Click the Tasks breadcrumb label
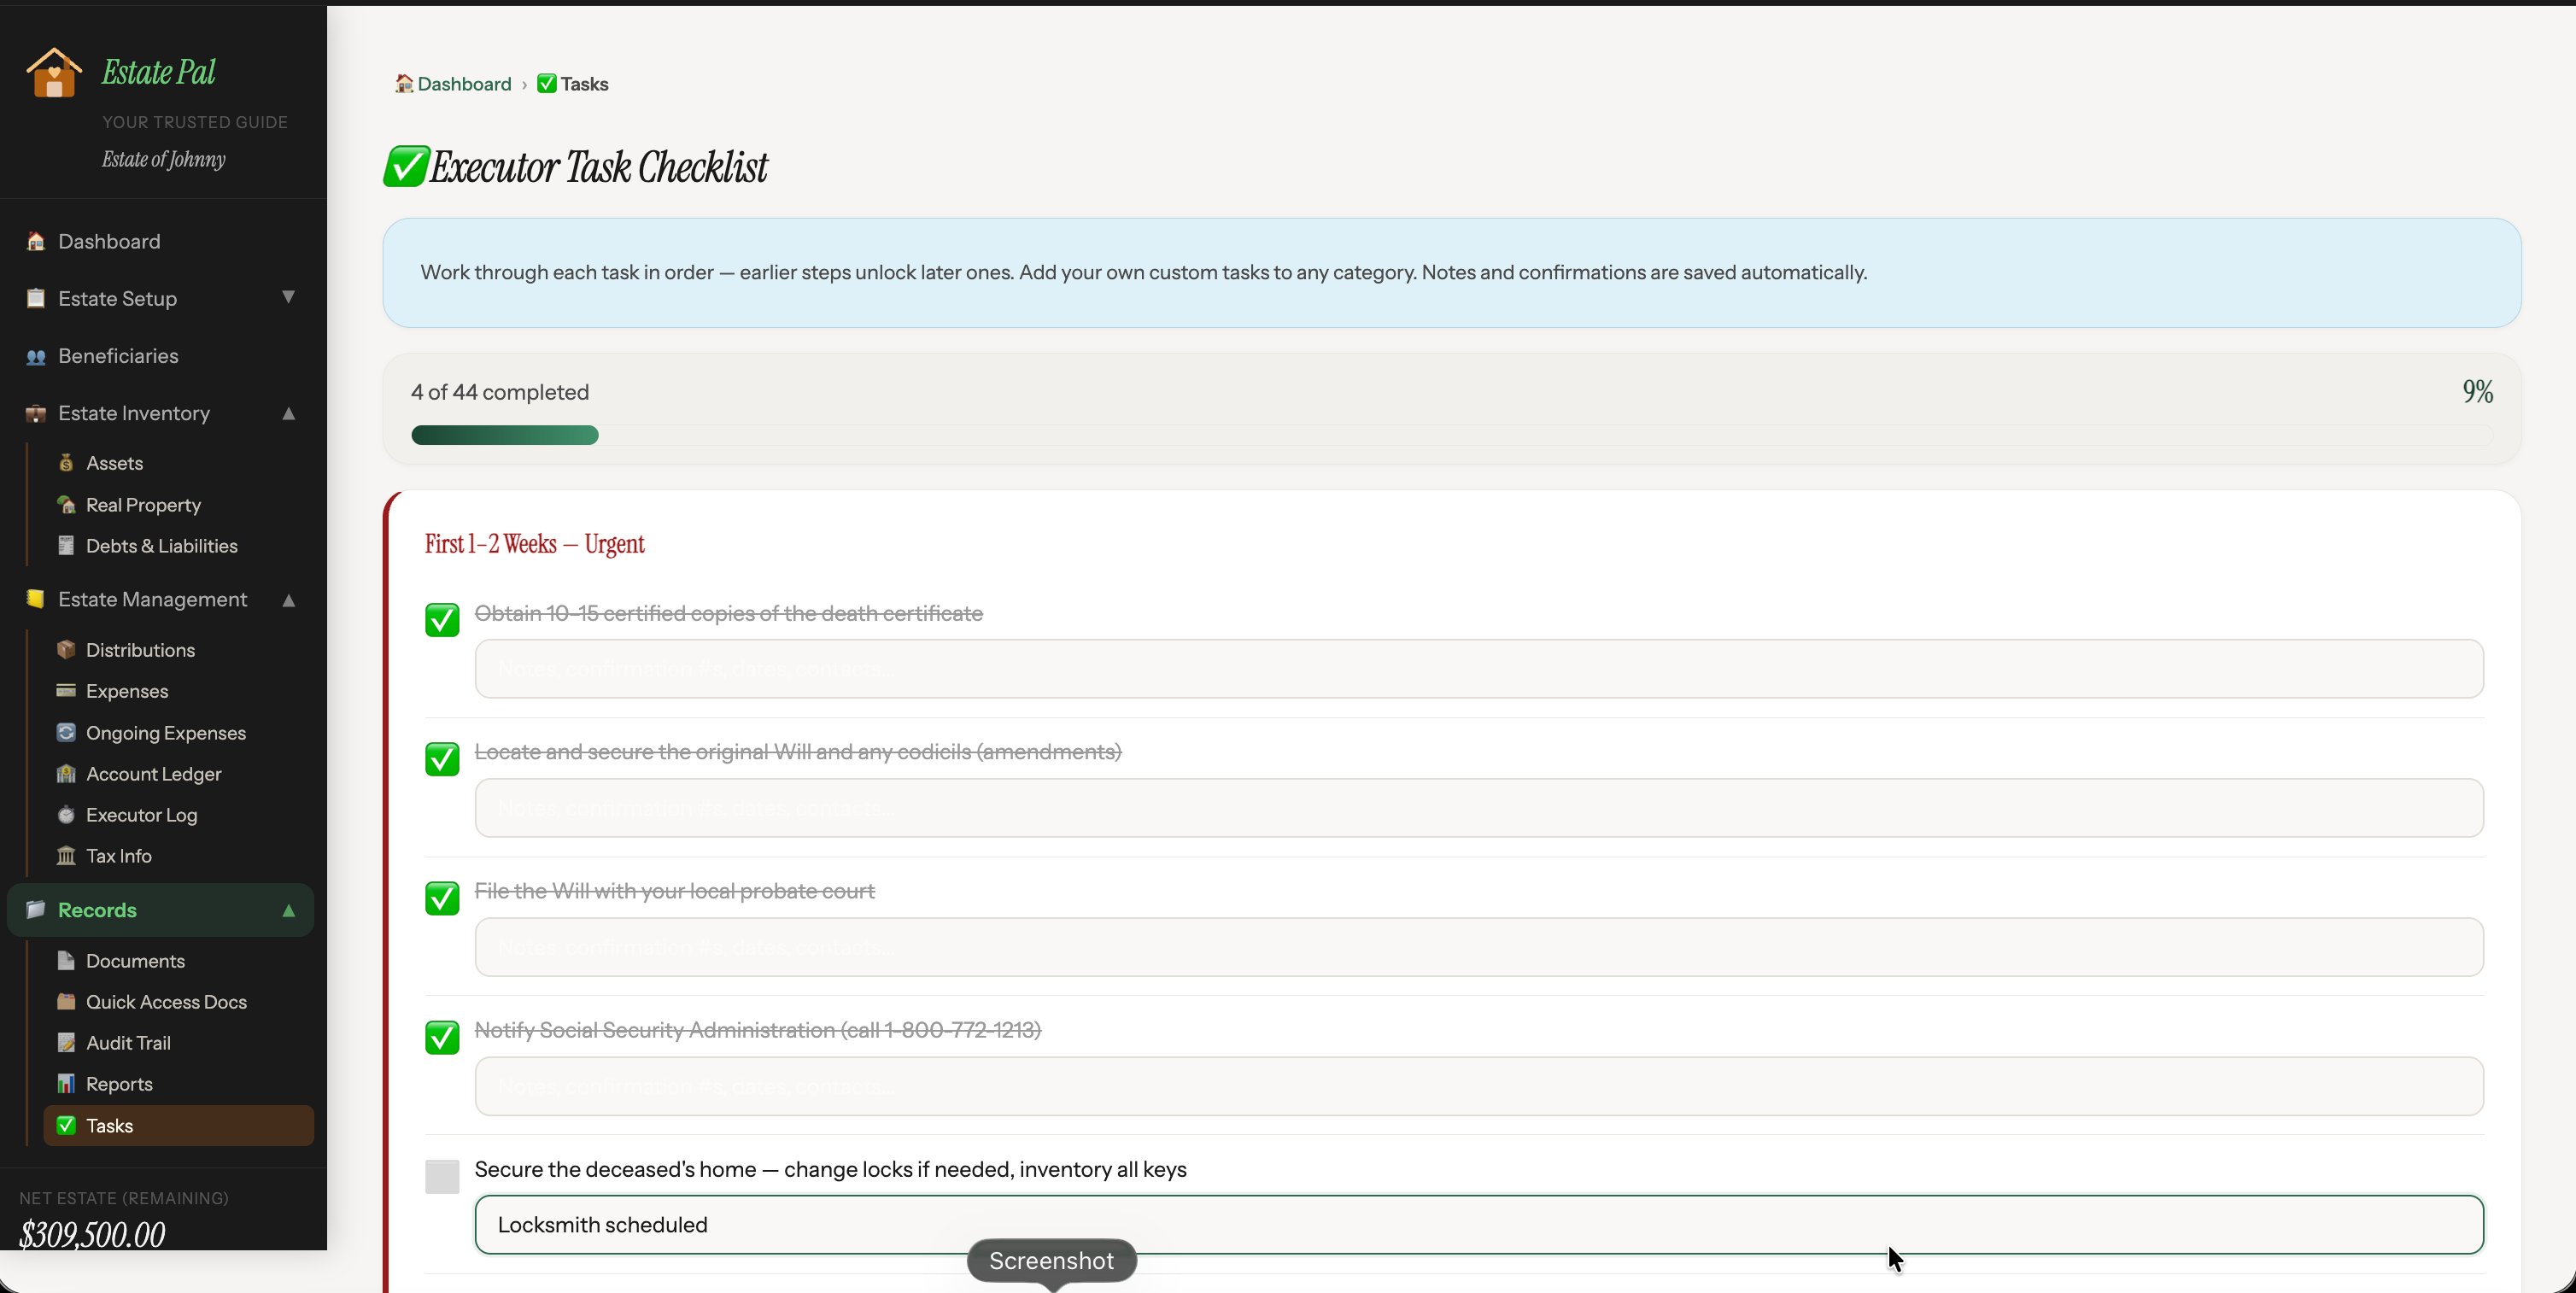Viewport: 2576px width, 1293px height. coord(584,84)
